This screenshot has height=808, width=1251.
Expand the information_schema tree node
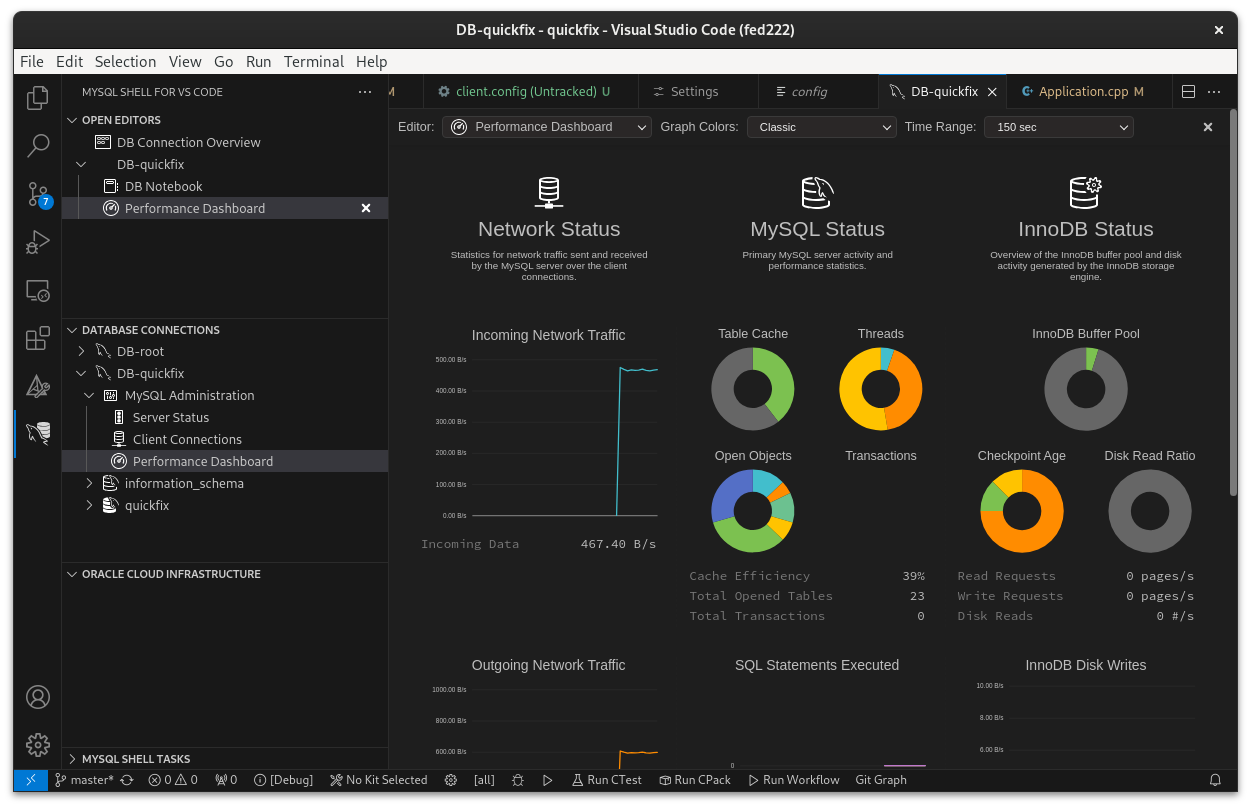[x=90, y=483]
